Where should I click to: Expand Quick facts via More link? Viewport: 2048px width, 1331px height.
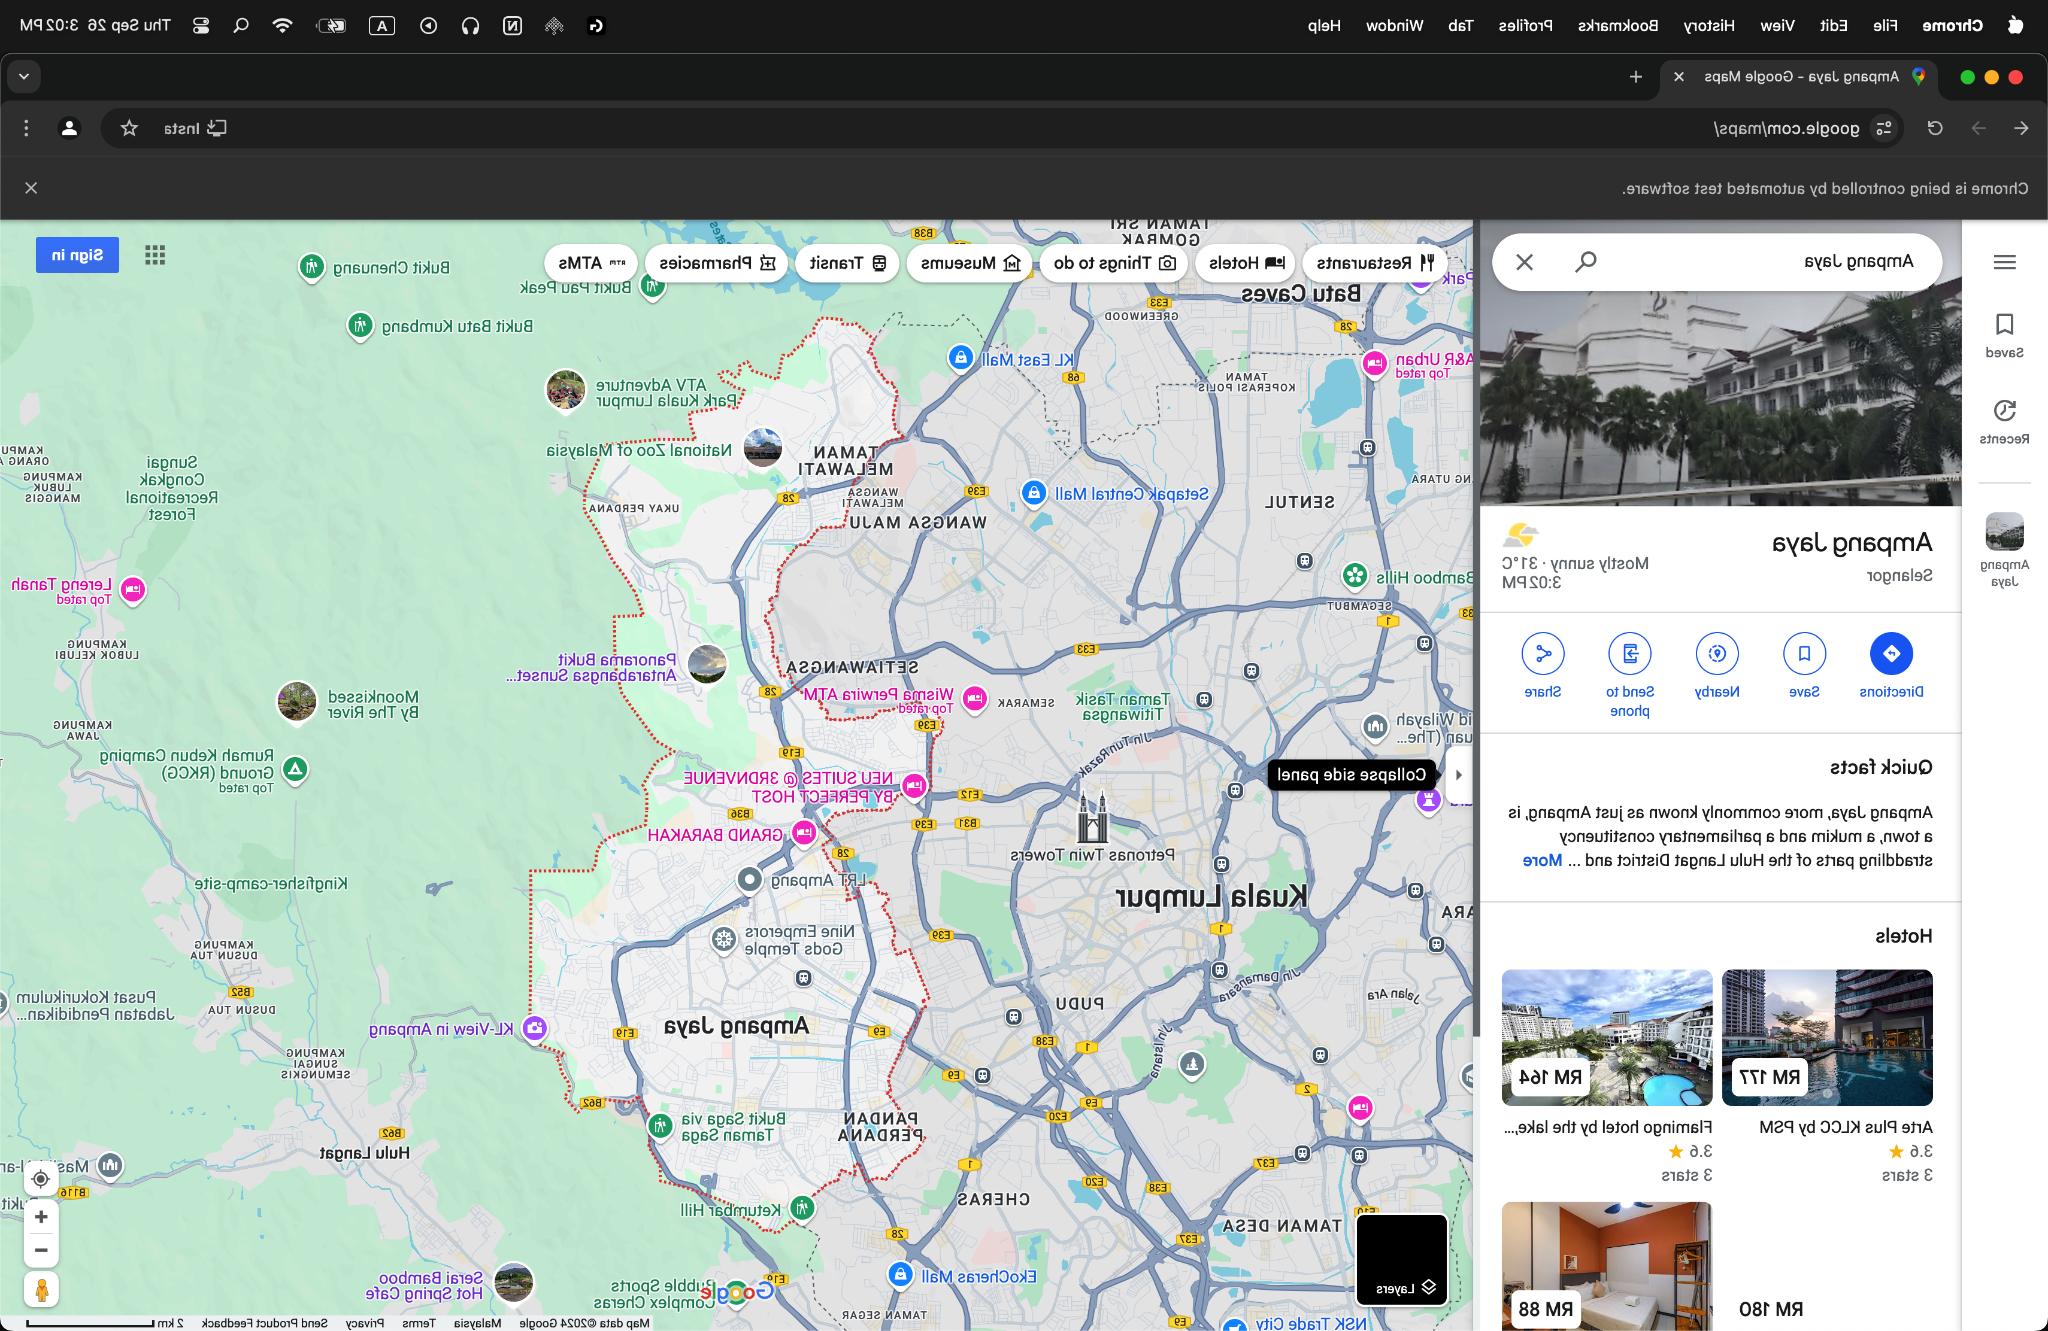tap(1542, 860)
